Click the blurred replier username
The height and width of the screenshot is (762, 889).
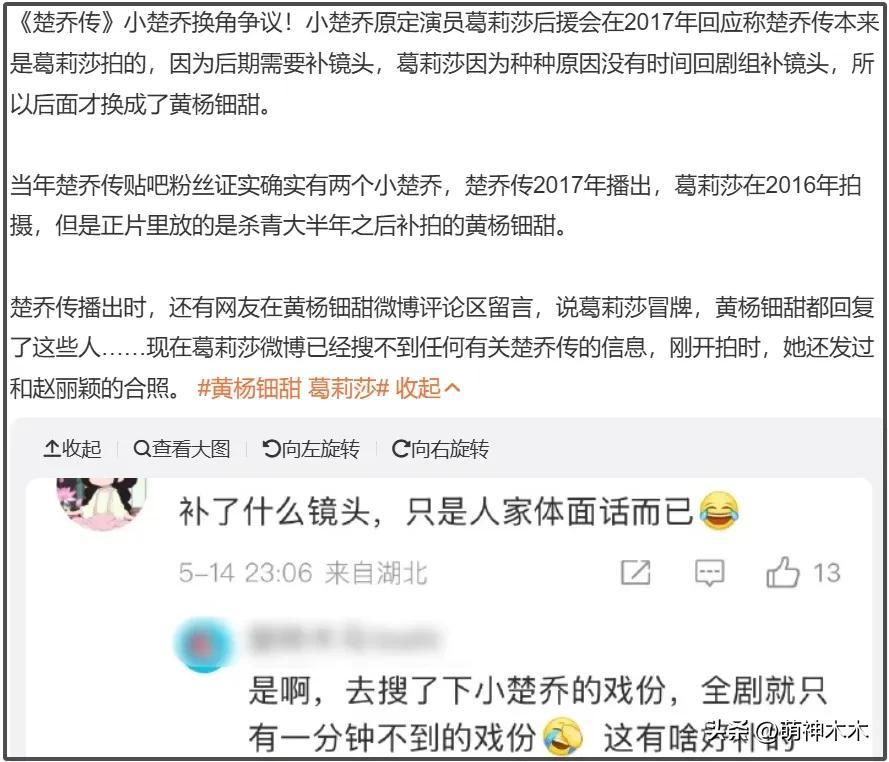(344, 638)
